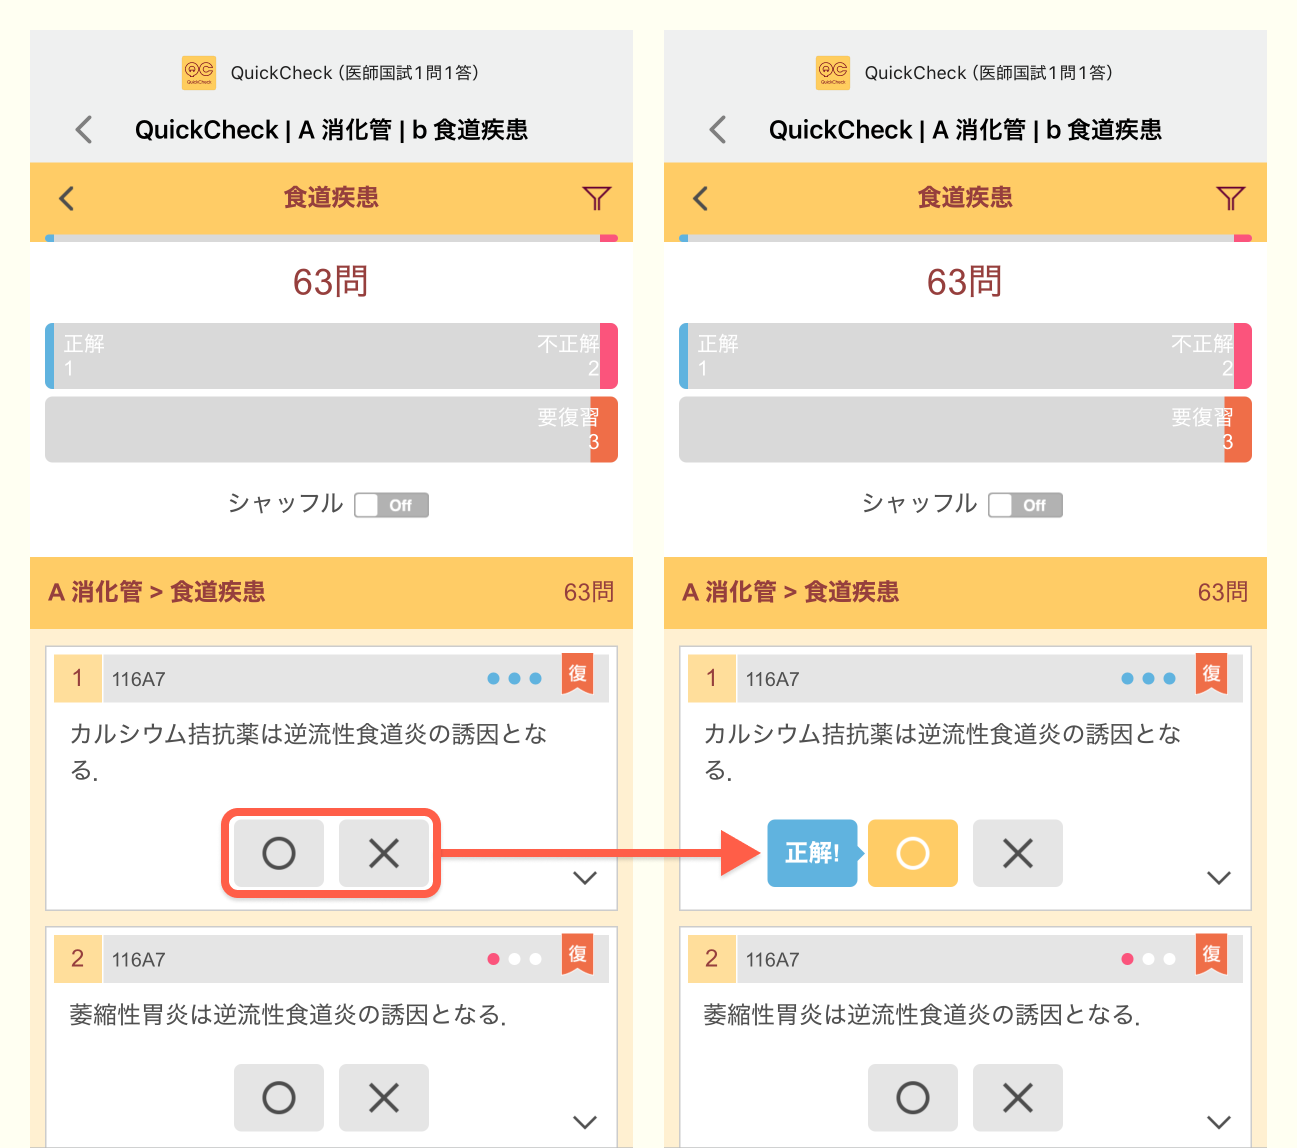
Task: Select A 消化管 > 食道疾患 breadcrumb in right panel
Action: 790,592
